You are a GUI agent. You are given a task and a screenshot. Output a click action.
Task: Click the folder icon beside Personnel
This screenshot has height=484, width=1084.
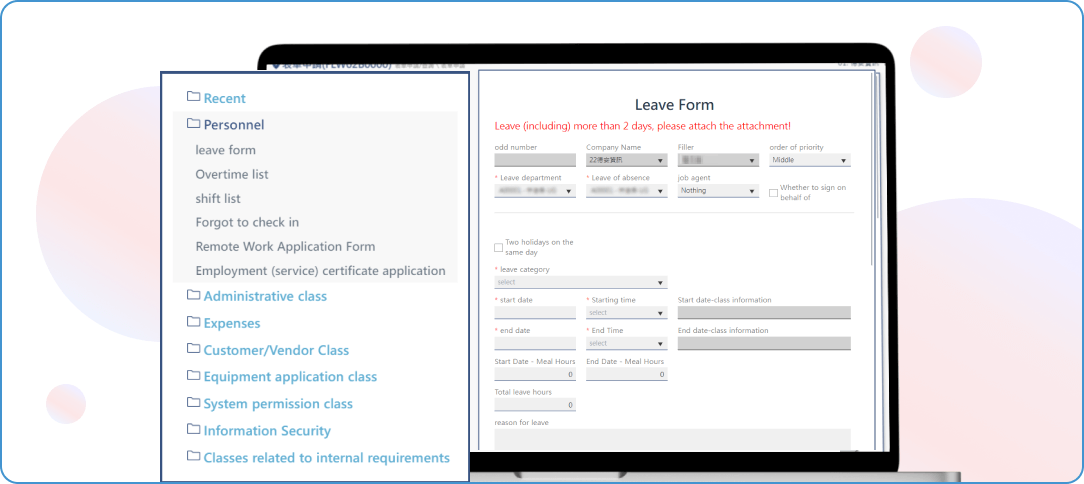coord(193,124)
